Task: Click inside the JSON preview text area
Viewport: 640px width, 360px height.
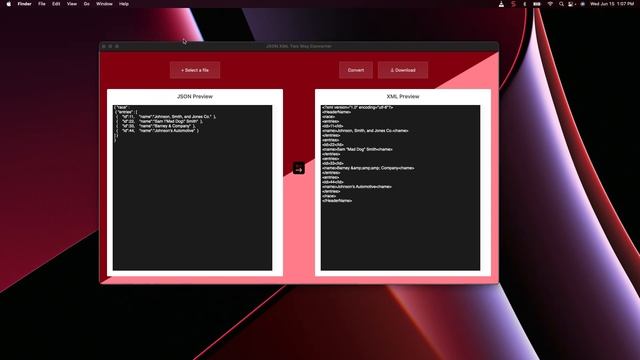Action: pos(192,188)
